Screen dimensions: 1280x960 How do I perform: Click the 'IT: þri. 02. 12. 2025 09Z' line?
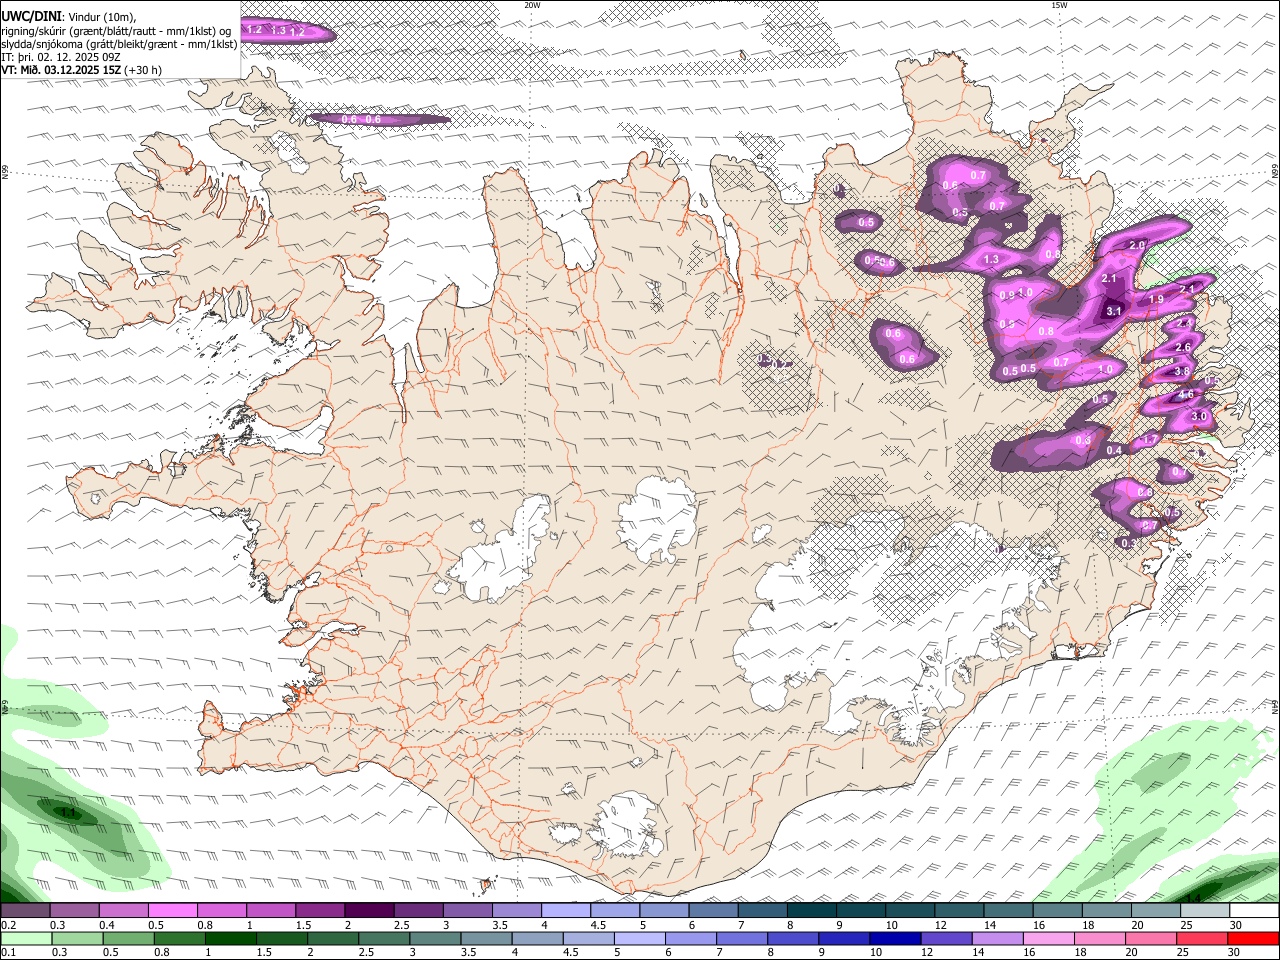click(x=61, y=57)
